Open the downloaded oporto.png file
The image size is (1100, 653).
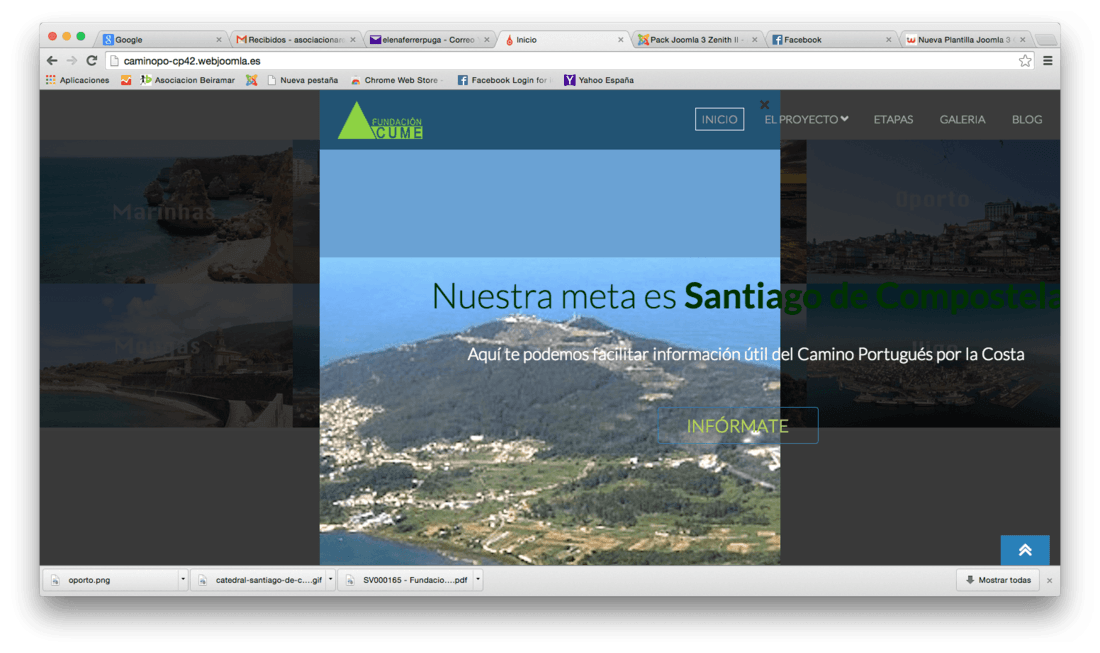[x=112, y=580]
